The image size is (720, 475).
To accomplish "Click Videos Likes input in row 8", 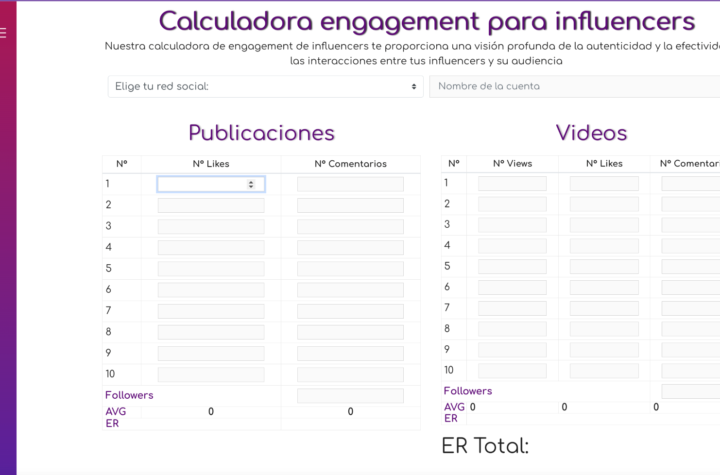I will tap(604, 329).
